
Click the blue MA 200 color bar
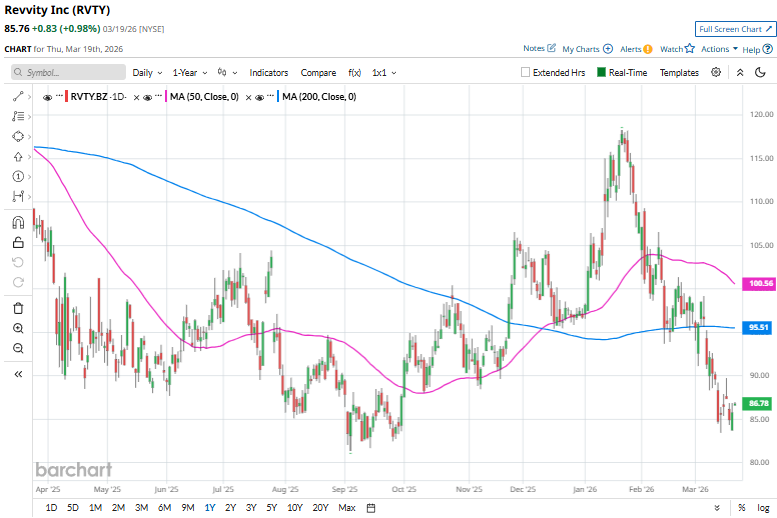(x=278, y=97)
